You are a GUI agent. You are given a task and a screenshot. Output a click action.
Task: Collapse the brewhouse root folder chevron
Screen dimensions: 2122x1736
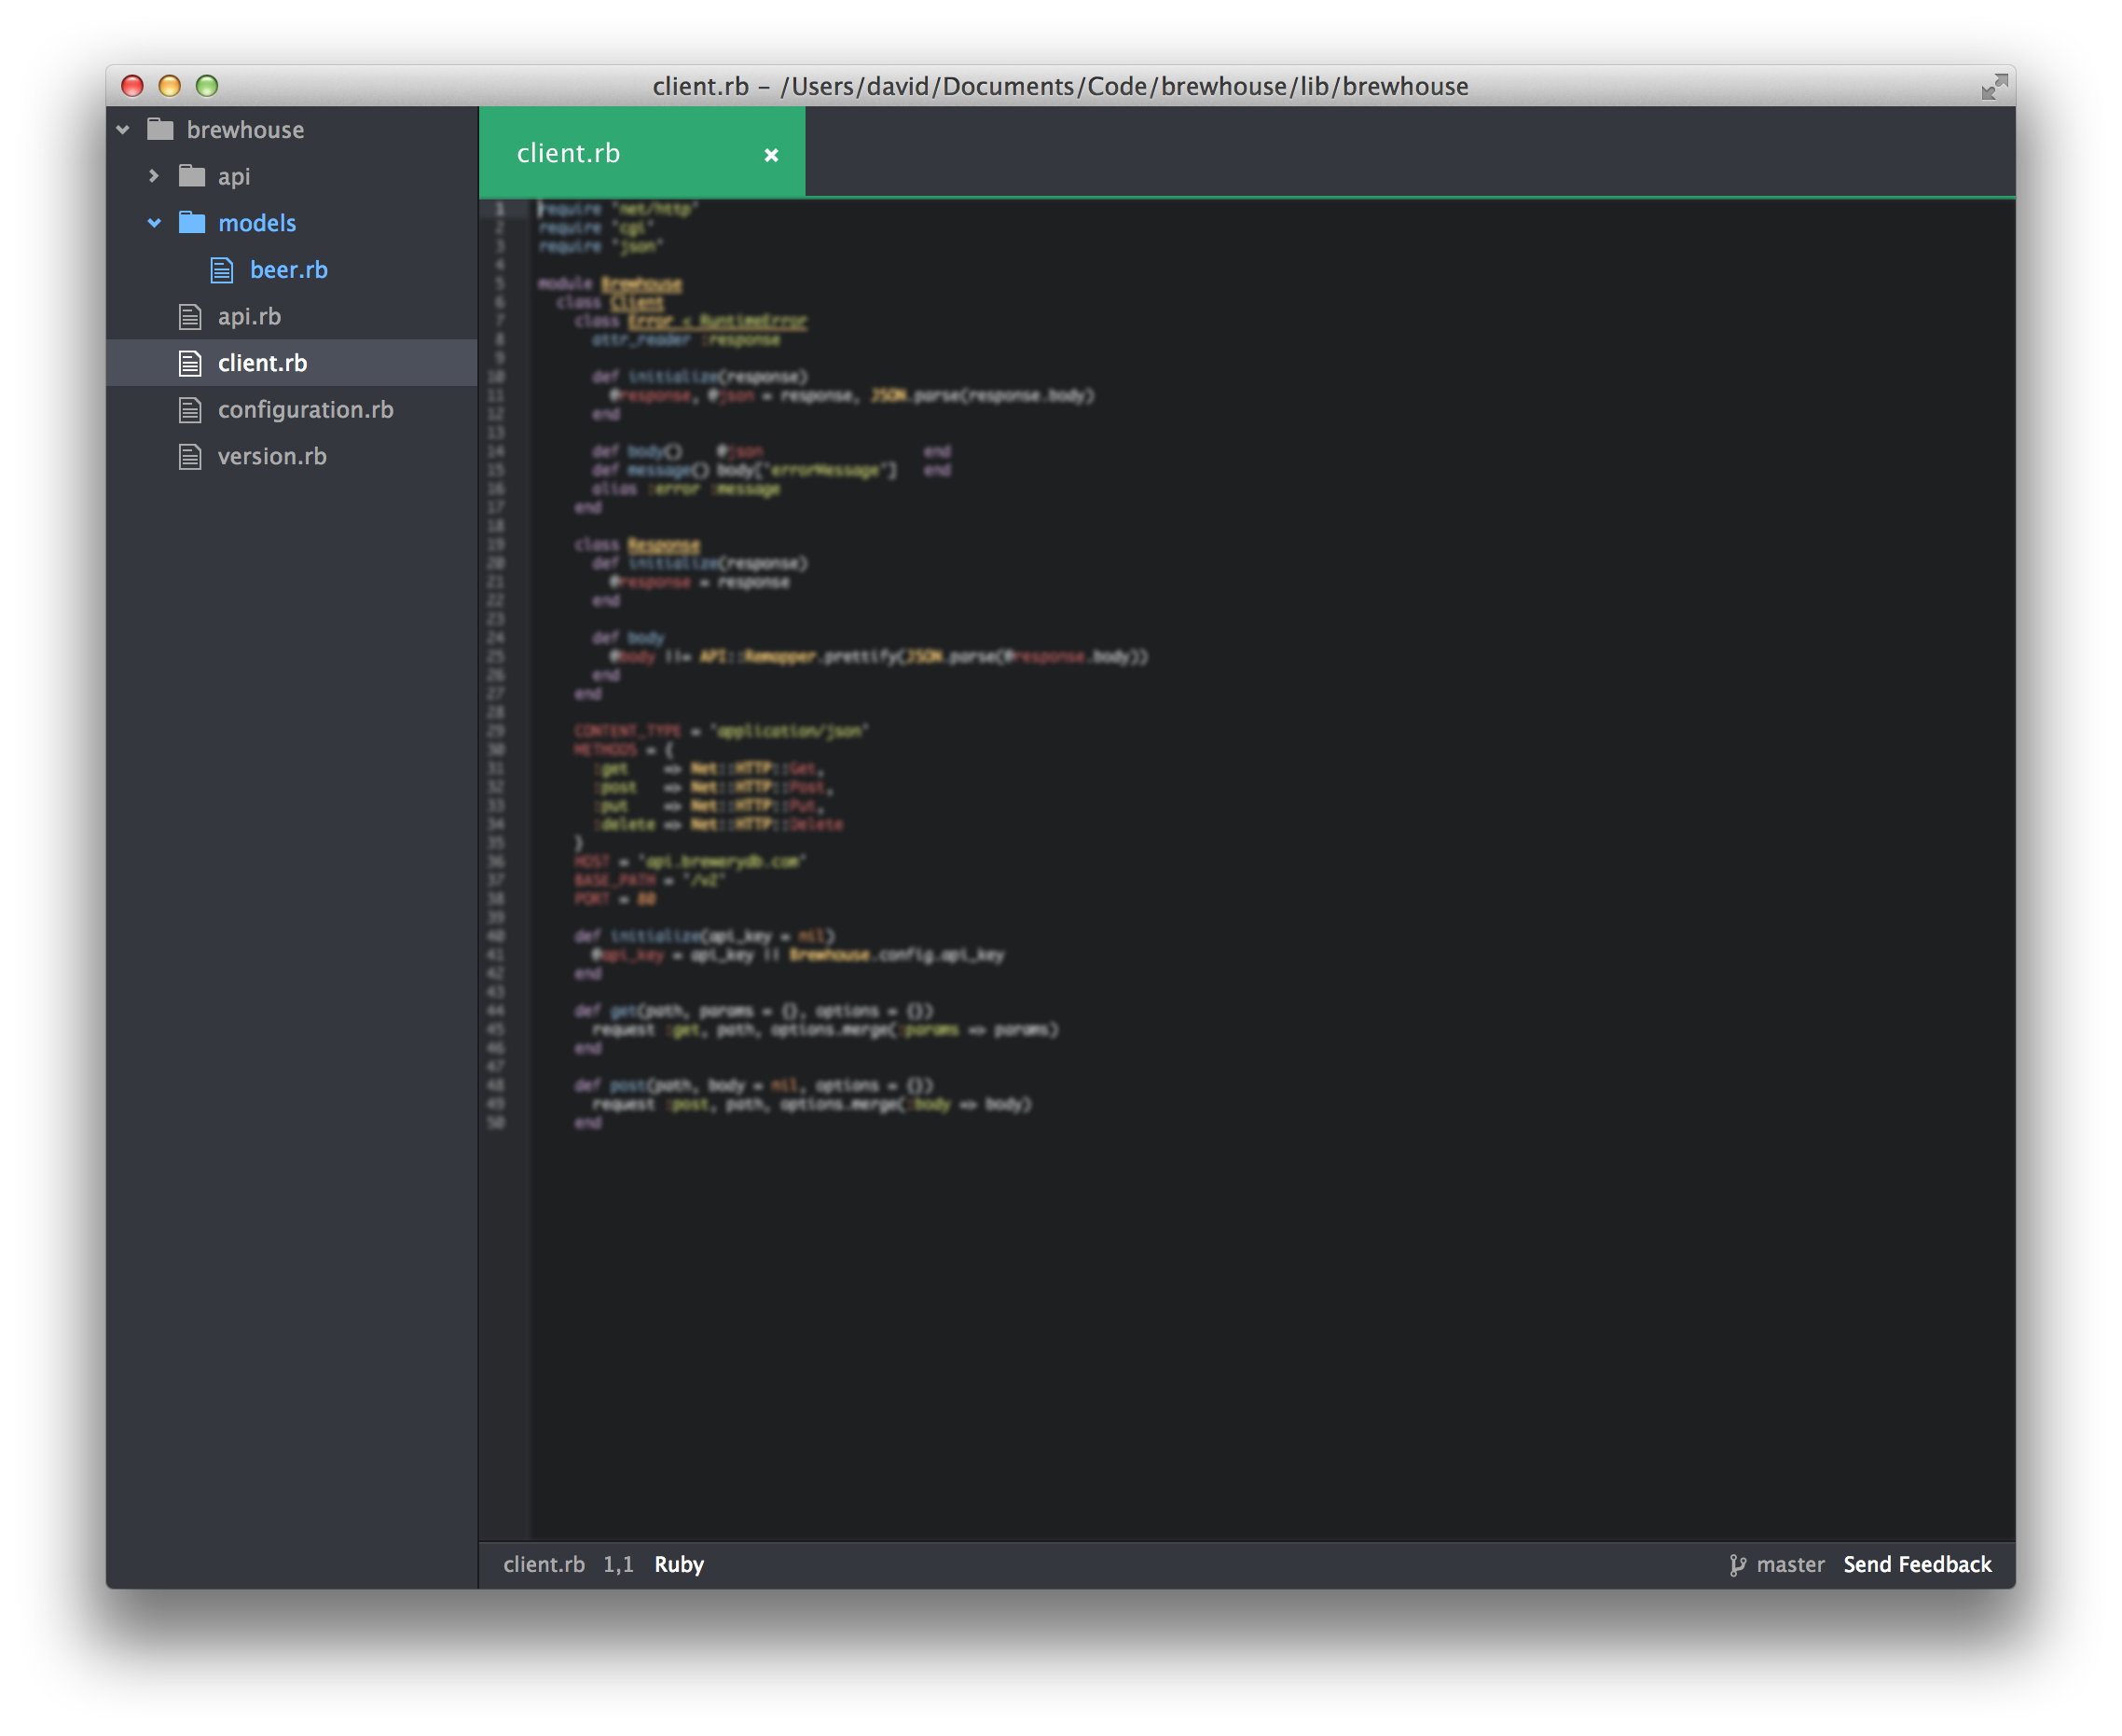coord(123,130)
